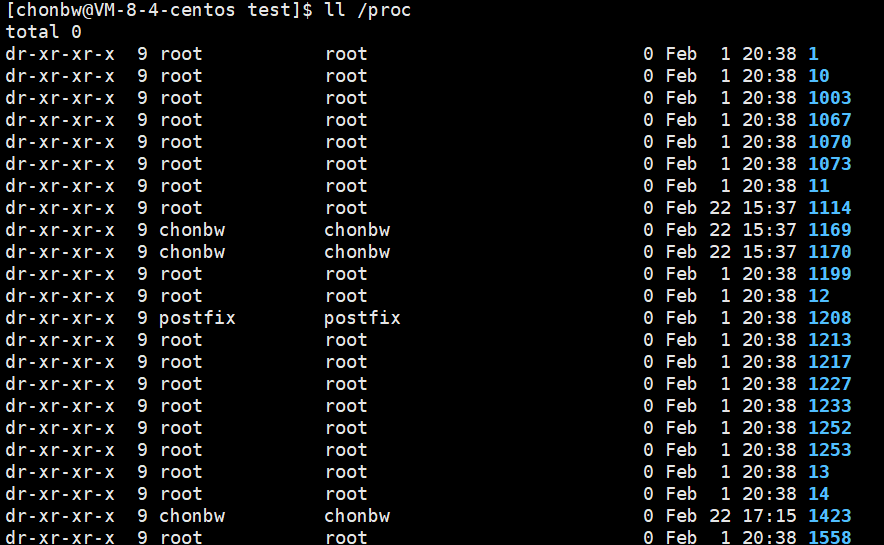The width and height of the screenshot is (884, 545).
Task: Click directory entry 1558 at bottom
Action: click(829, 537)
